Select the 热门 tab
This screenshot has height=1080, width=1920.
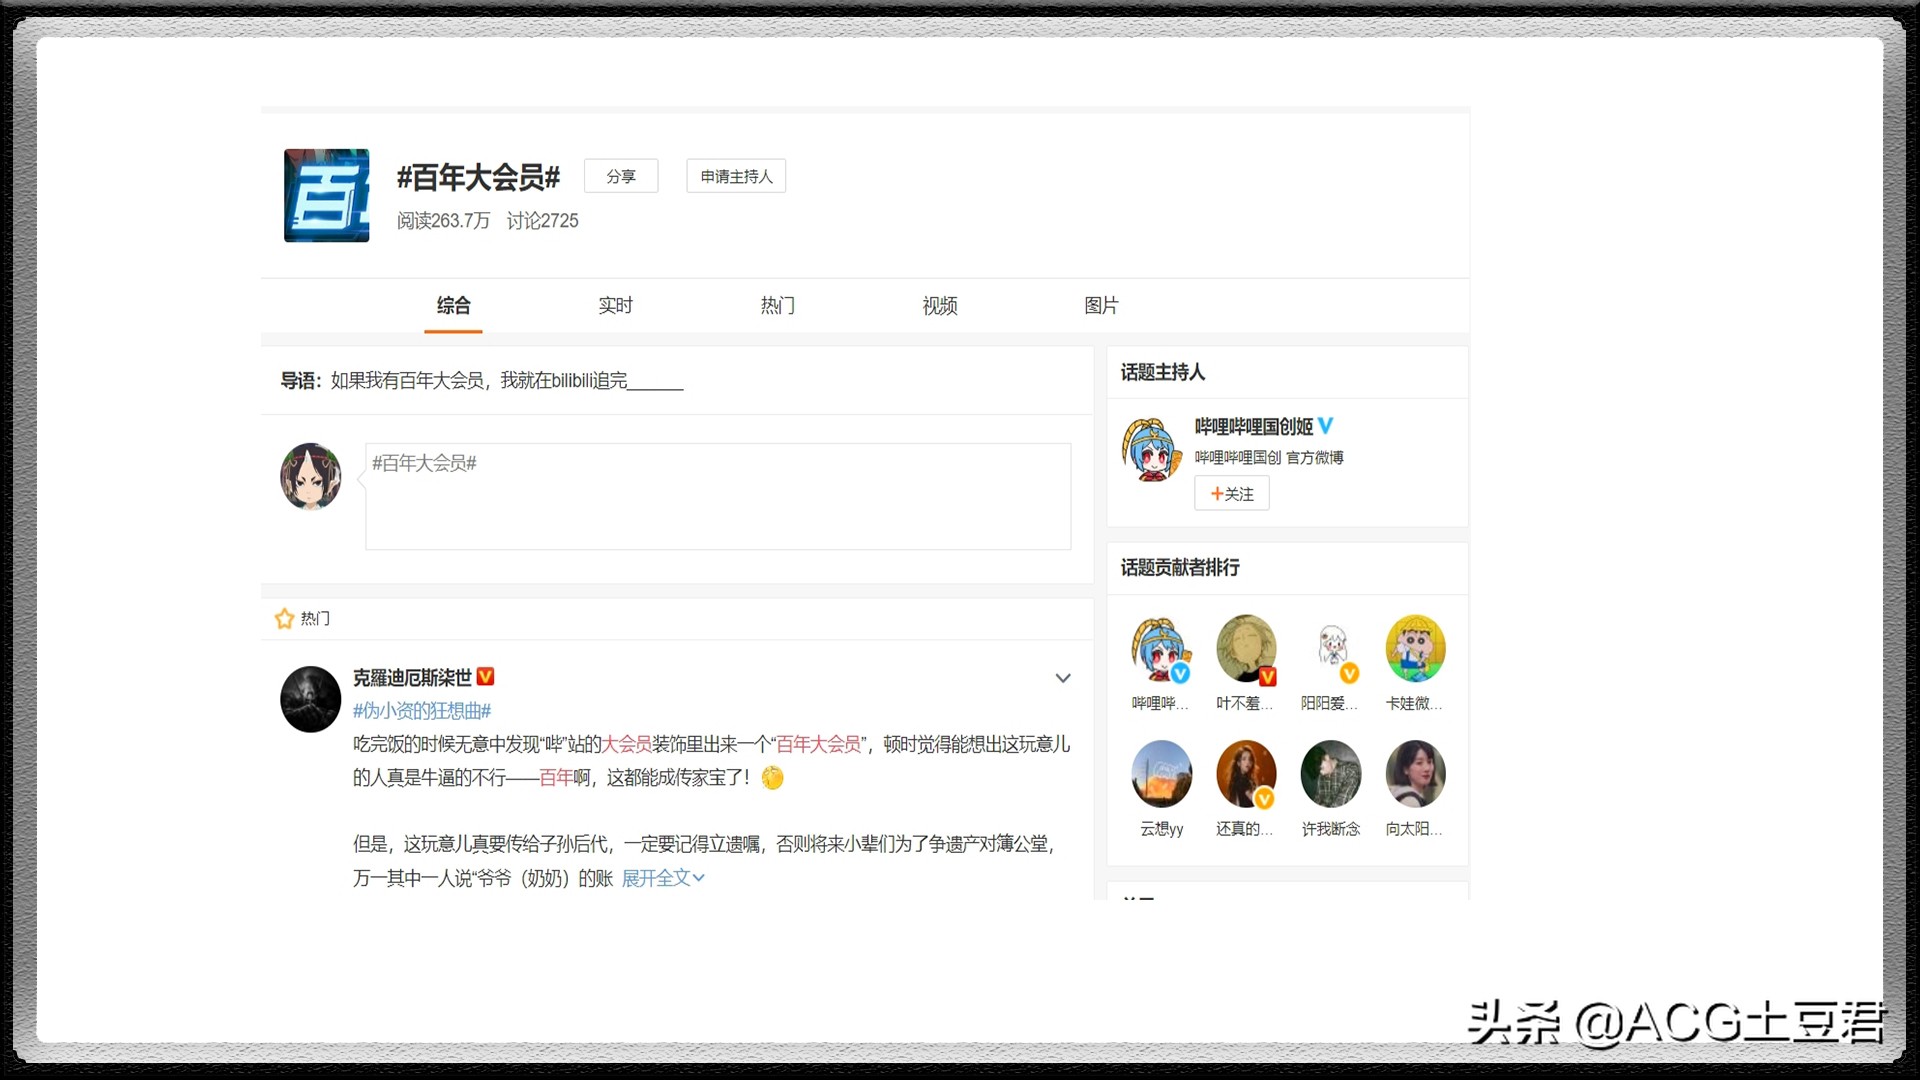(777, 306)
